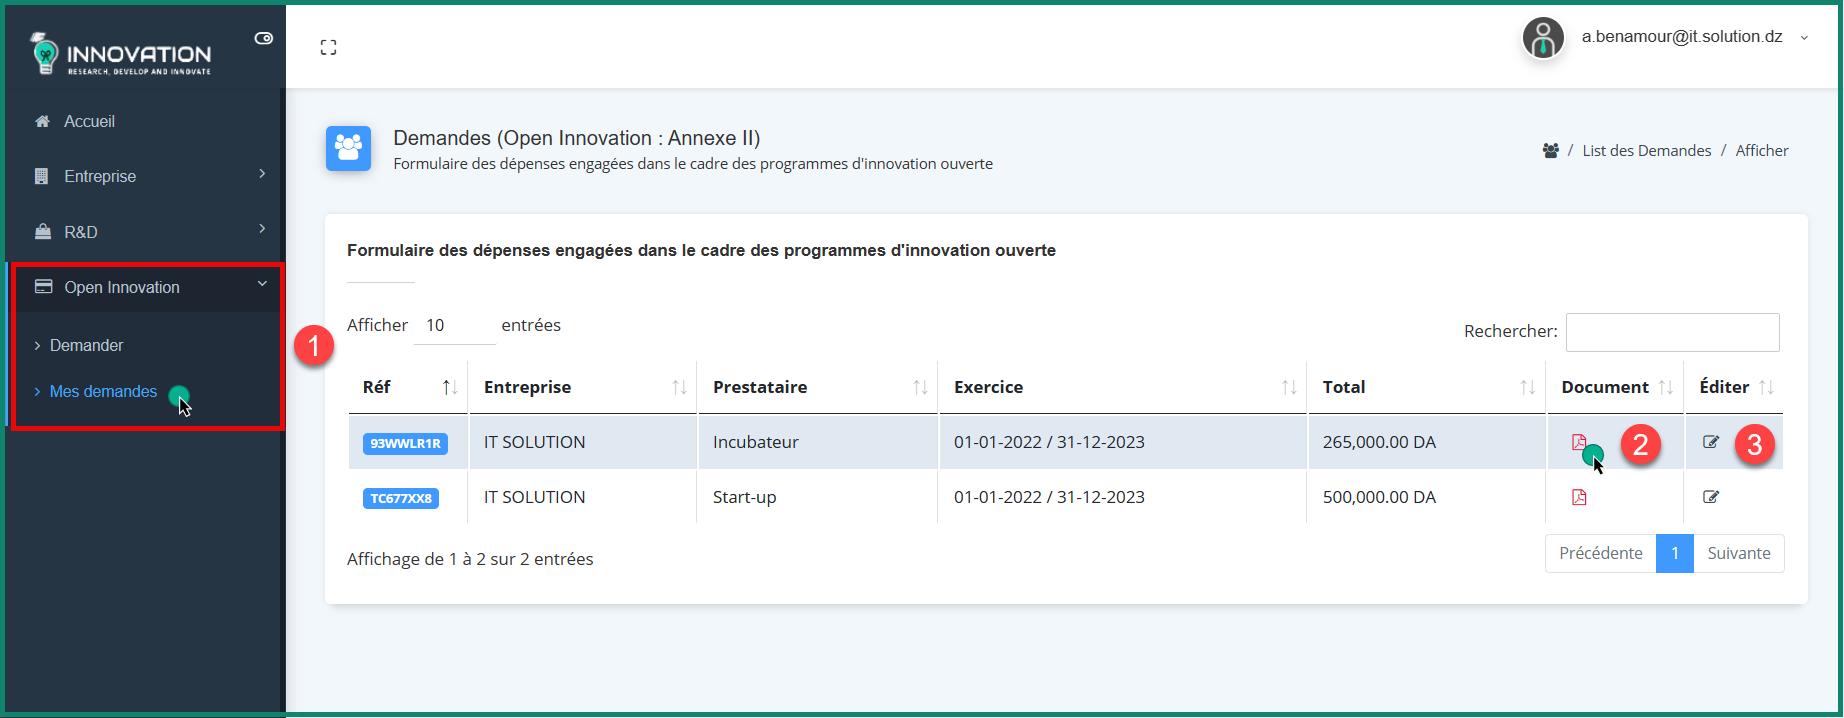Viewport: 1844px width, 718px height.
Task: Edit the 93WWLR1R request
Action: click(x=1711, y=442)
